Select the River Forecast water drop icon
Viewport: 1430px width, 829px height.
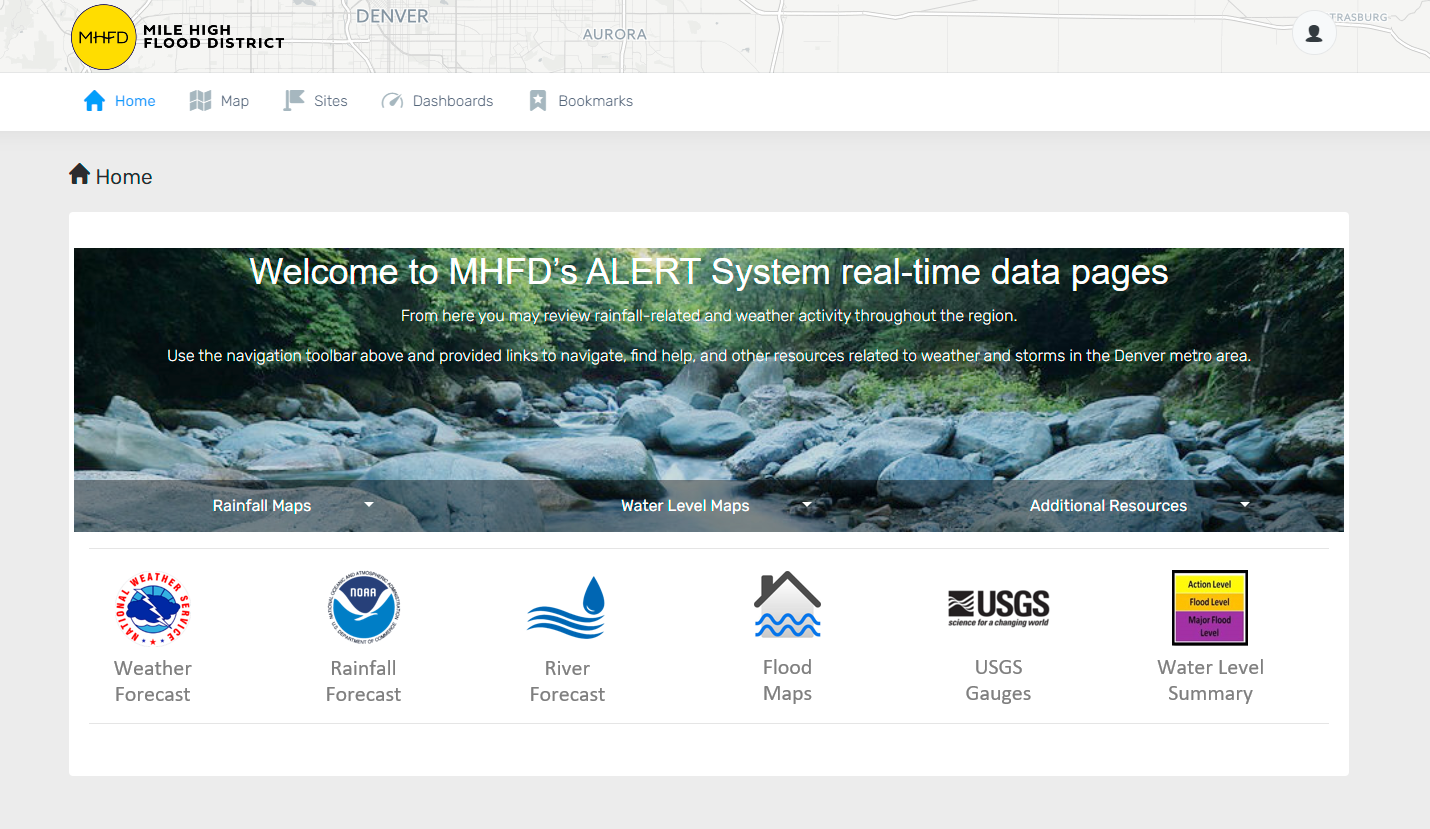pyautogui.click(x=567, y=608)
